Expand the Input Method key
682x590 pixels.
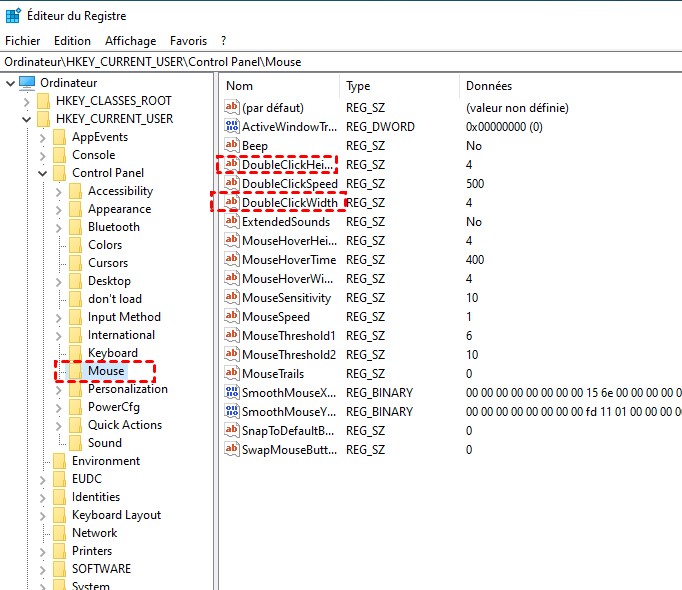(x=59, y=318)
